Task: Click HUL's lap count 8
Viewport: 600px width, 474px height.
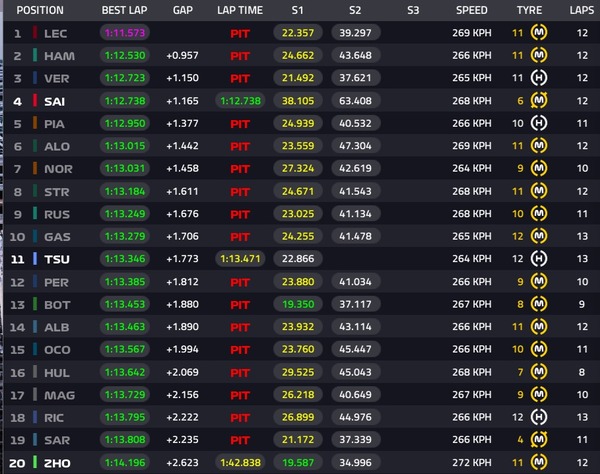Action: 582,372
